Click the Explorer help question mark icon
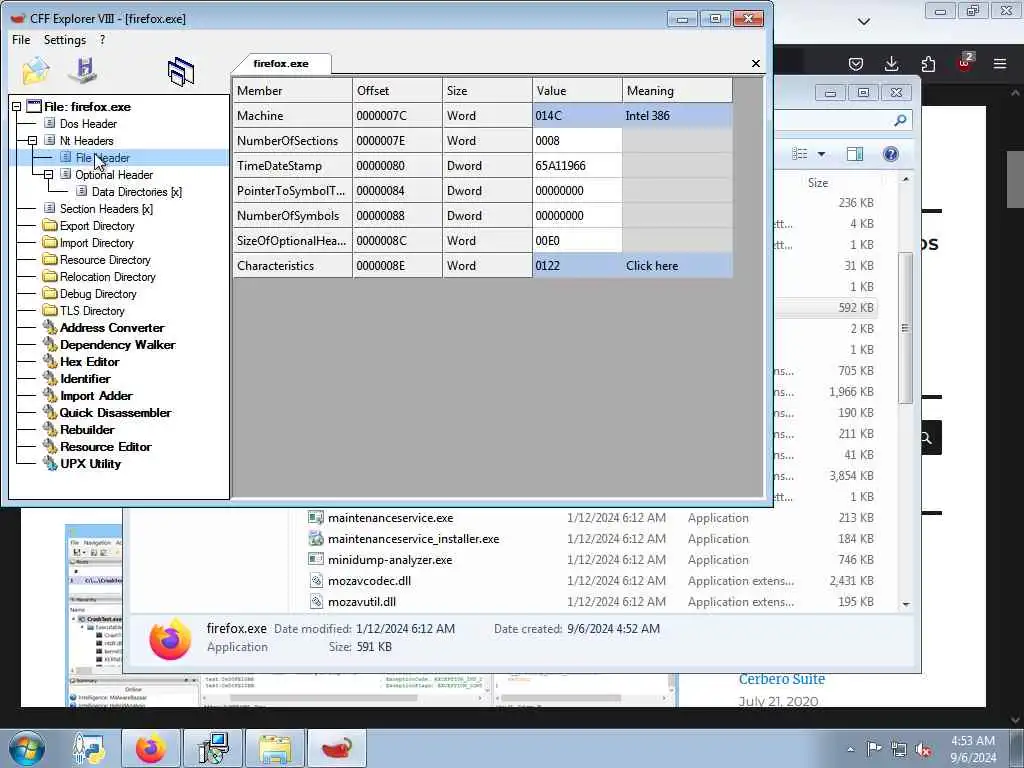The image size is (1024, 768). coord(890,154)
